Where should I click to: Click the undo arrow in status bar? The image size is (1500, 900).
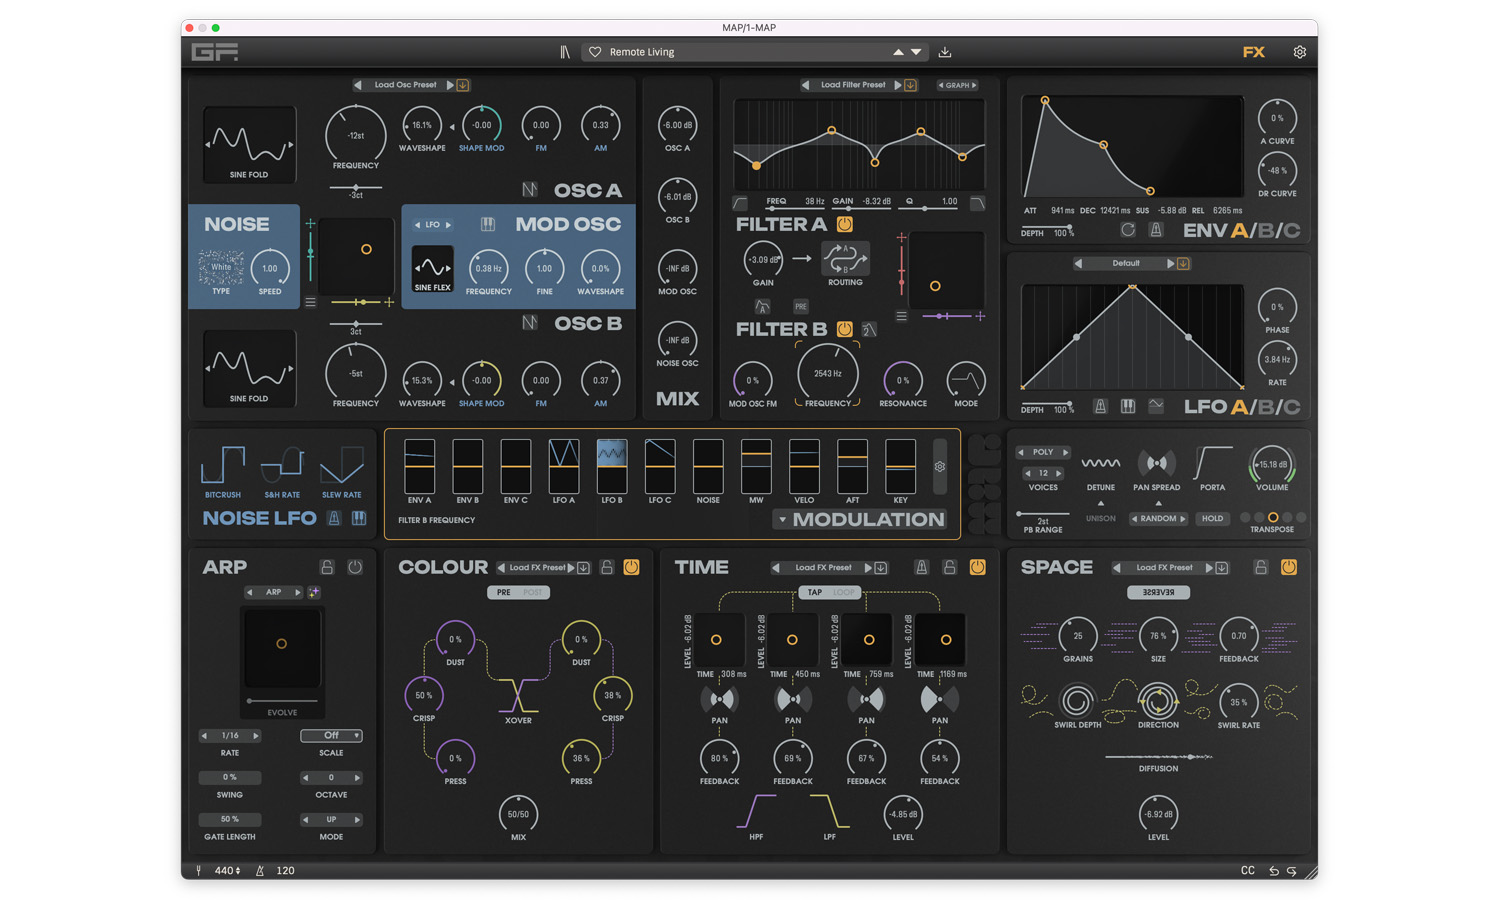click(x=1274, y=871)
